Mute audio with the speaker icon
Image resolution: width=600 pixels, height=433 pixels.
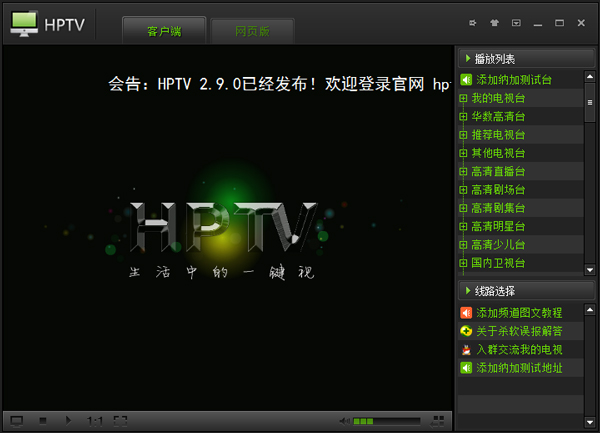click(x=344, y=421)
